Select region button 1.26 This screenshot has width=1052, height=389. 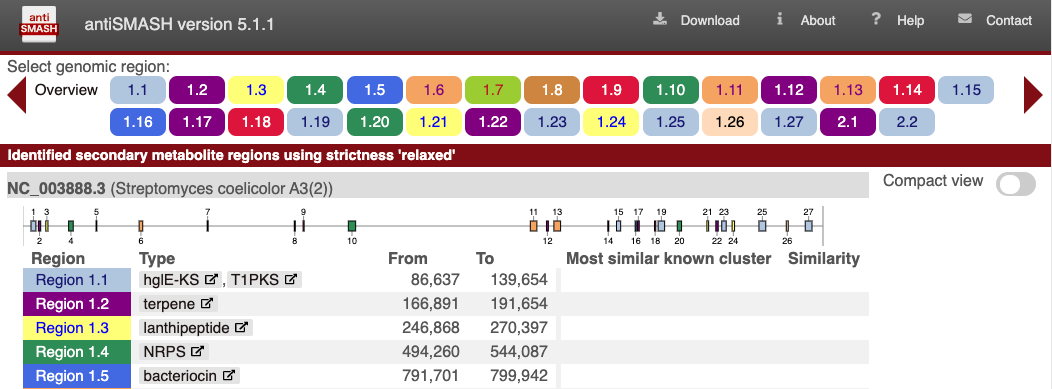(x=730, y=122)
